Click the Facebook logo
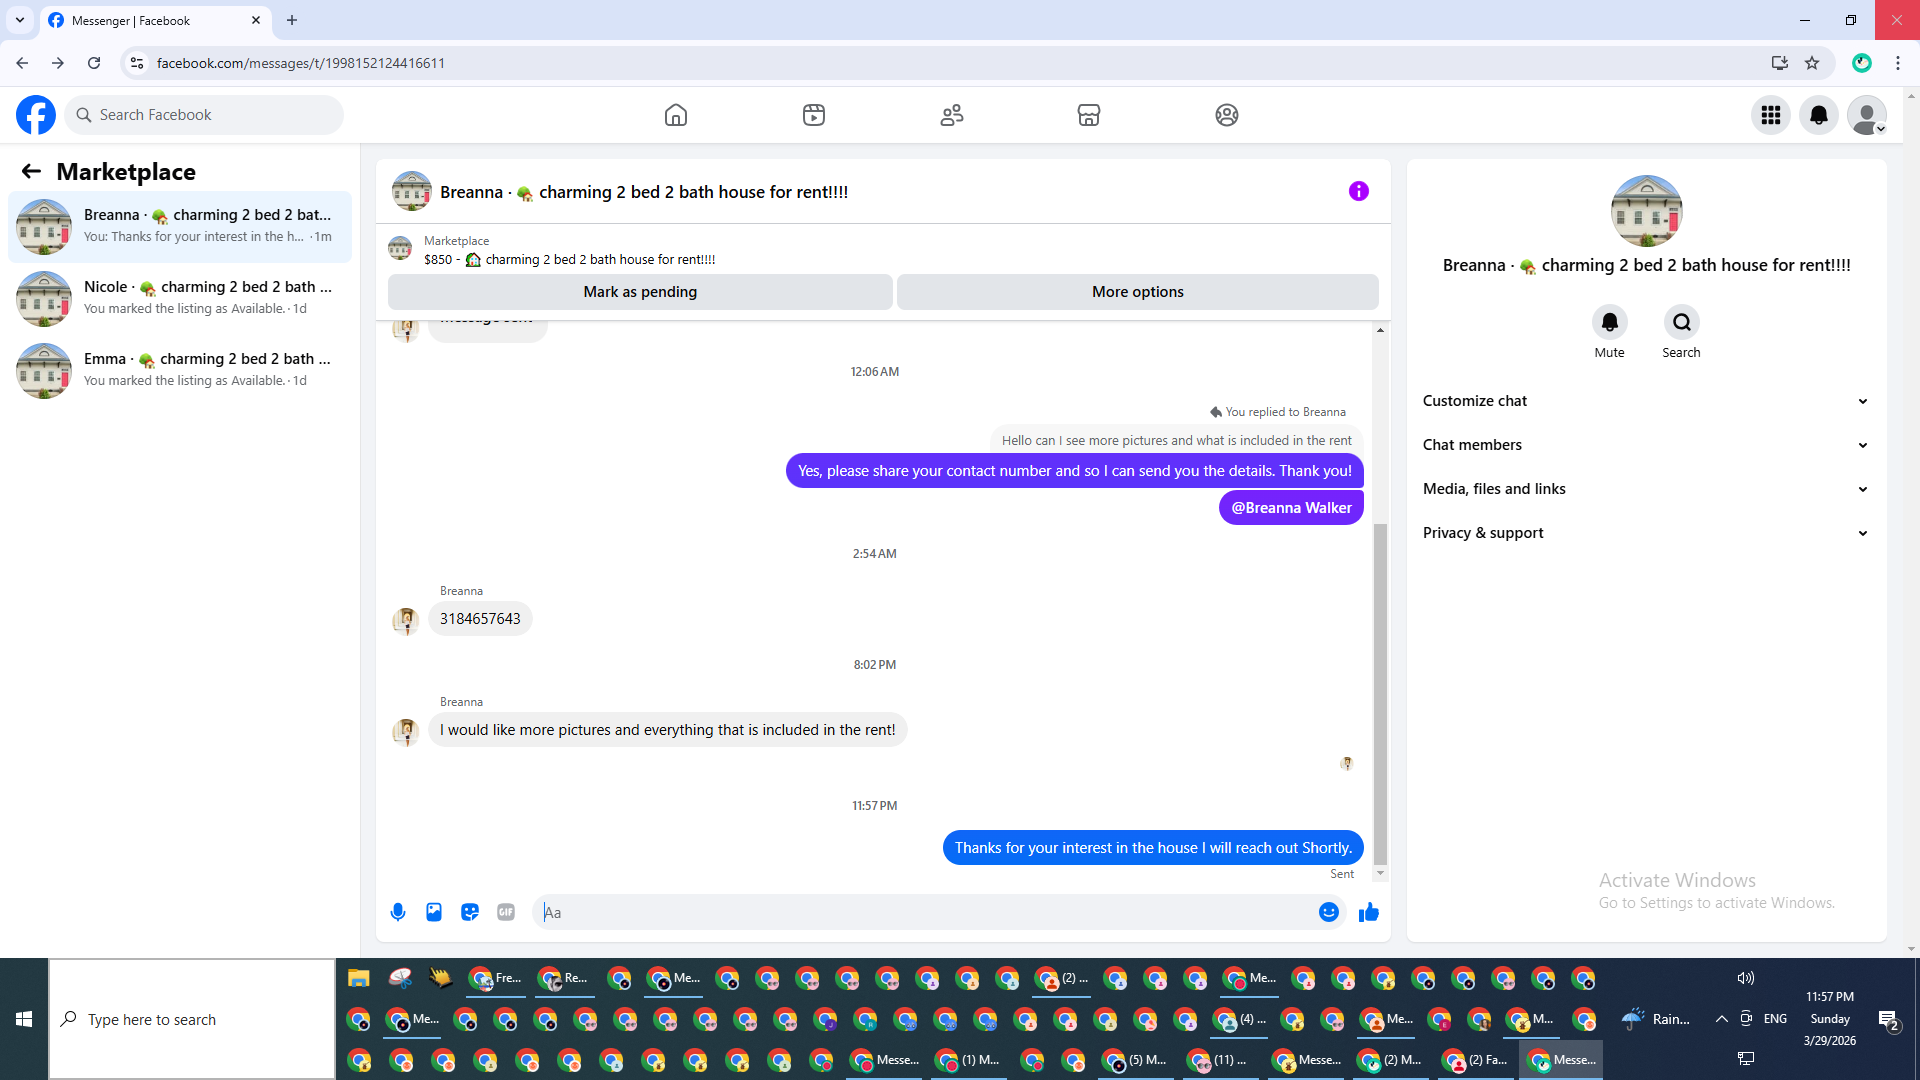 (36, 115)
